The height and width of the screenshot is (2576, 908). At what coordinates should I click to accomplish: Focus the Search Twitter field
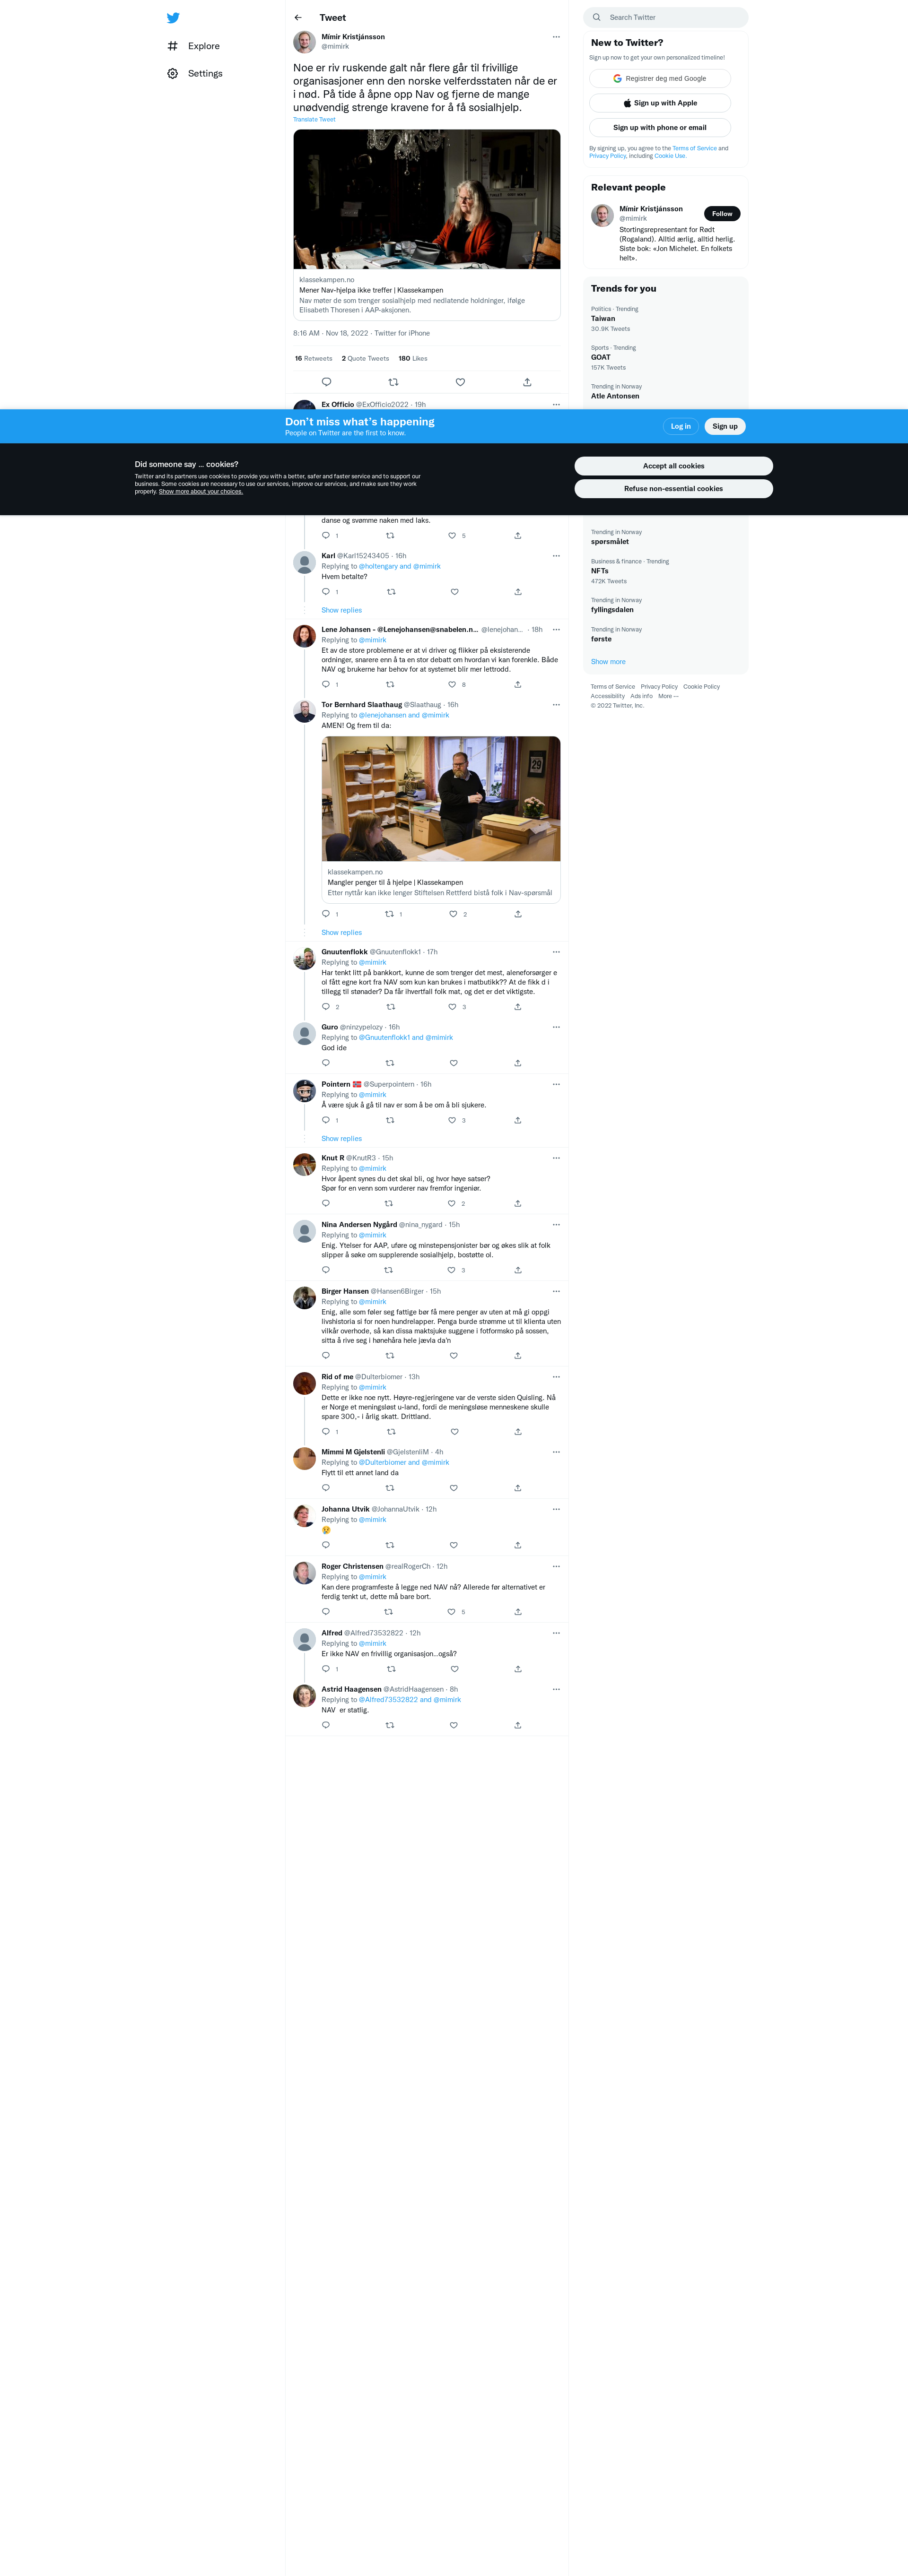pos(665,17)
